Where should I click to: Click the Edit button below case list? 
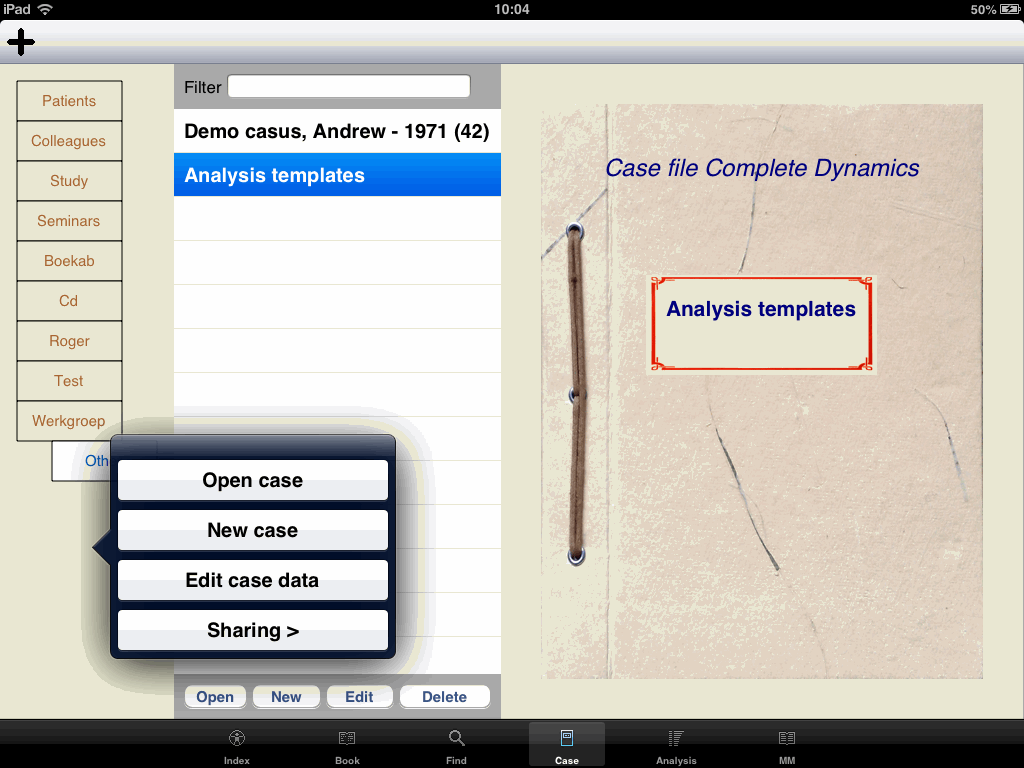coord(359,697)
